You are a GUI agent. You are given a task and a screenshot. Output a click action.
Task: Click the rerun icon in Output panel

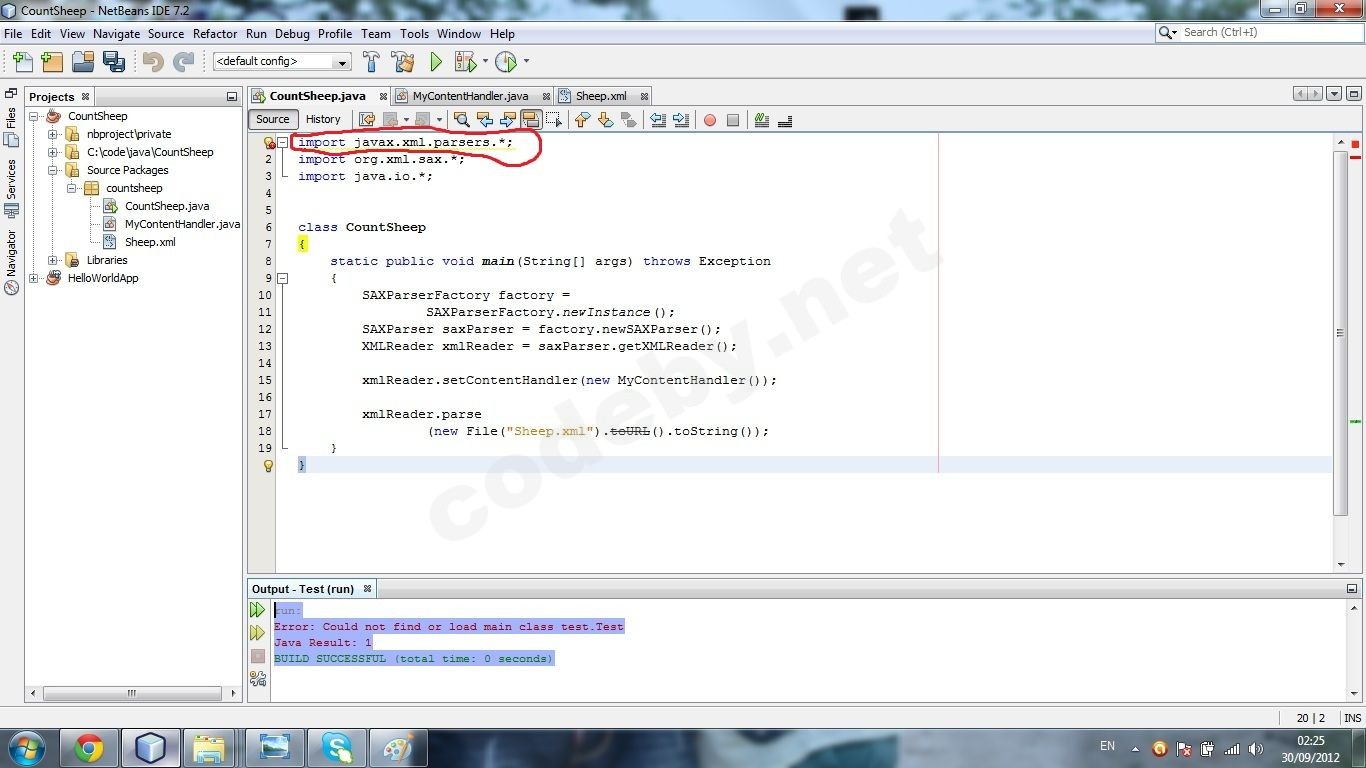click(x=257, y=610)
